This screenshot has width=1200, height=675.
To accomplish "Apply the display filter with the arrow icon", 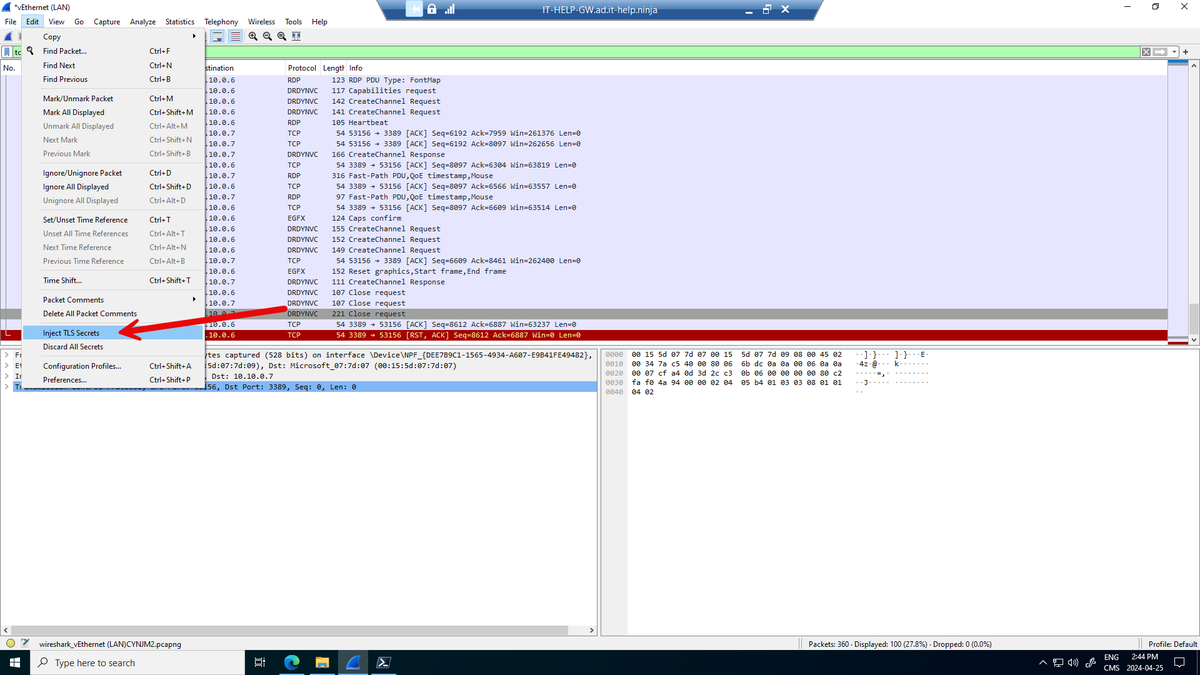I will coord(1160,52).
